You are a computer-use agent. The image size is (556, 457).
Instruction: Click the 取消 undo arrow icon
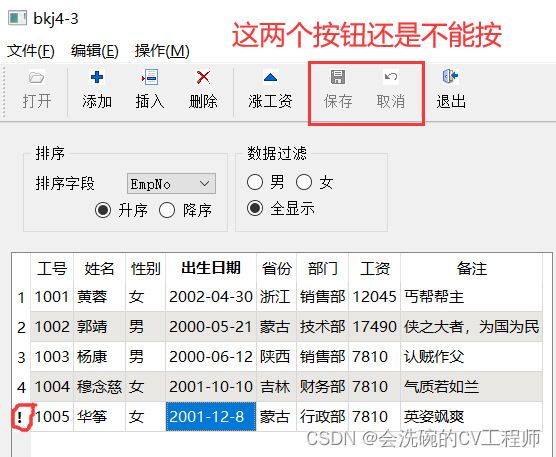(x=391, y=77)
